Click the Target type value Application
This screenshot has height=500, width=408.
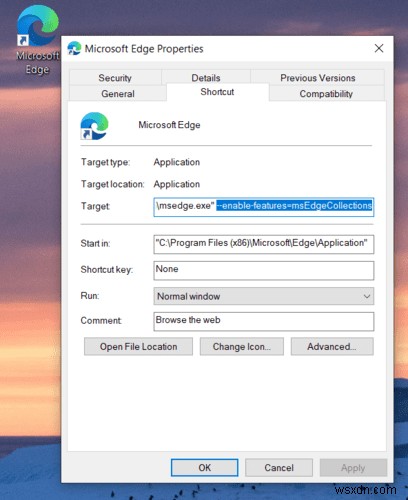pos(177,162)
